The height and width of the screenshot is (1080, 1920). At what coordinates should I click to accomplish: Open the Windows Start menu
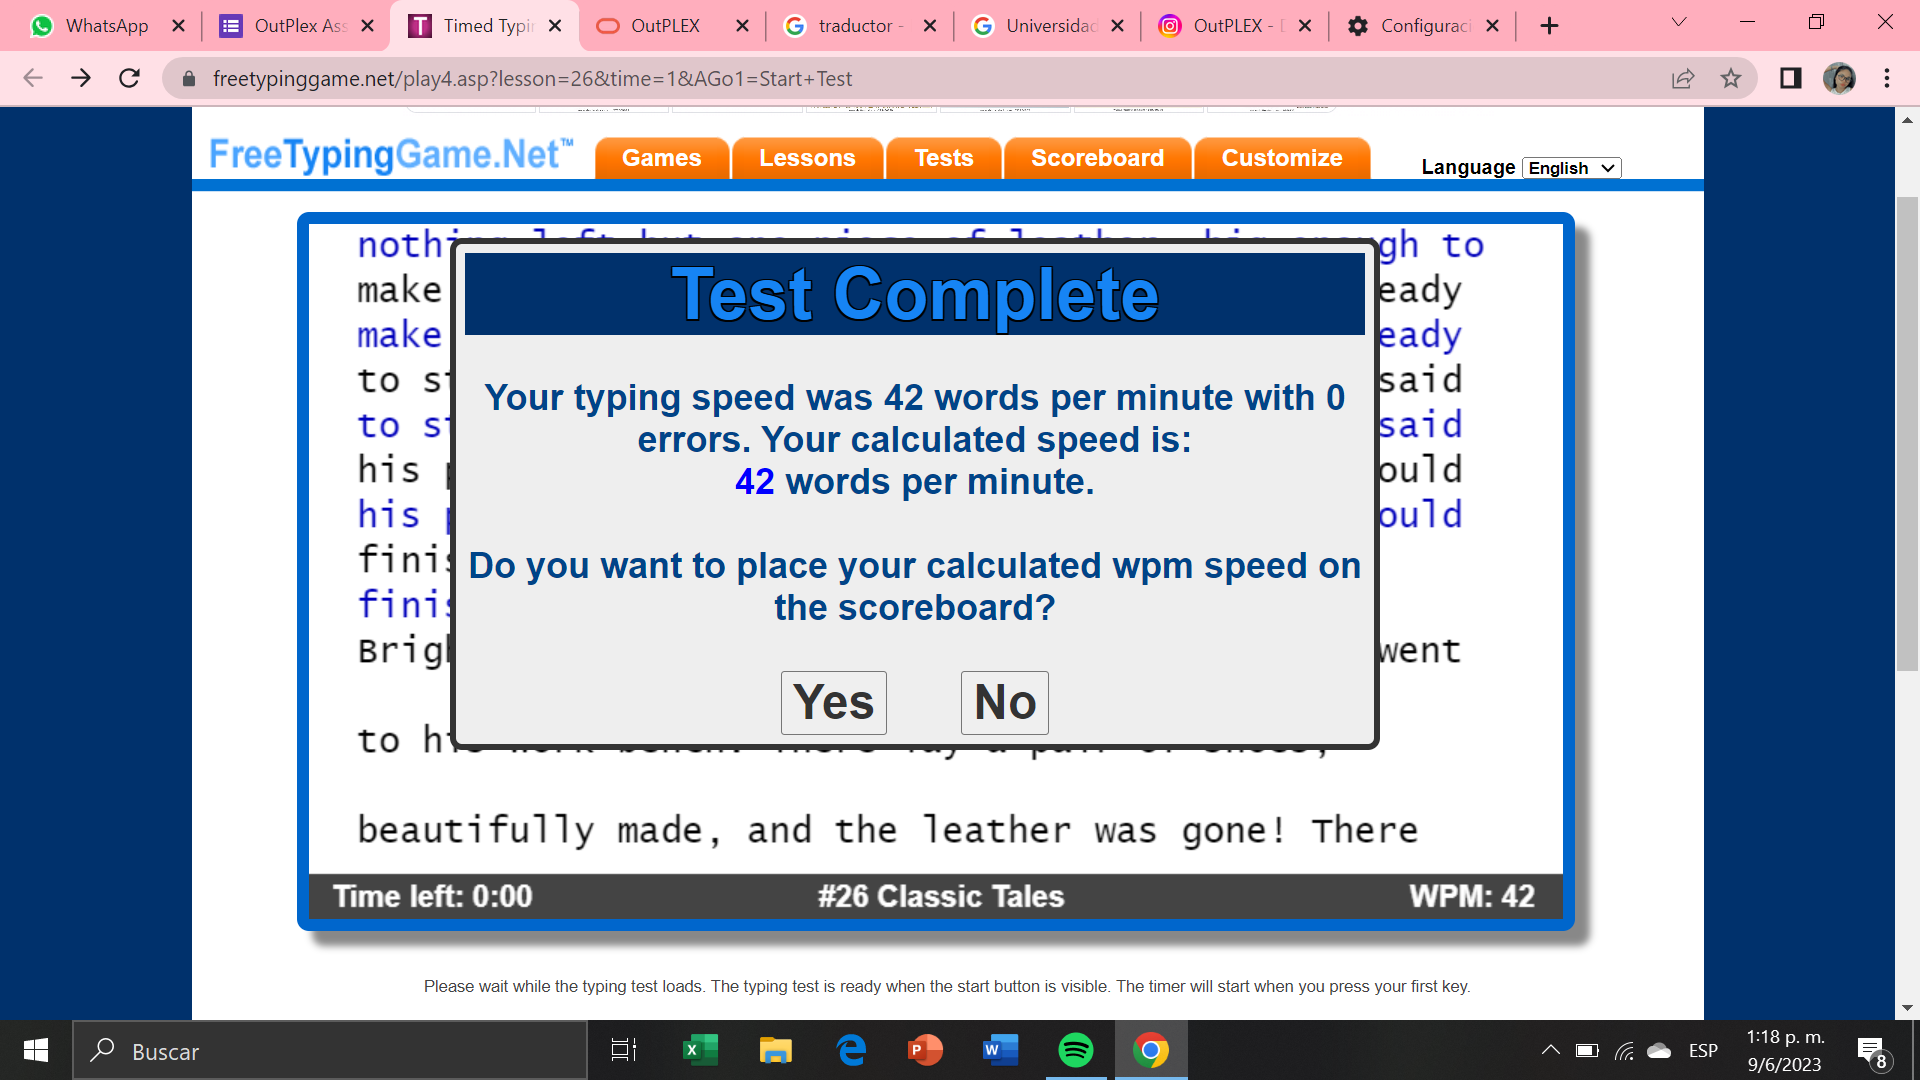(36, 1050)
